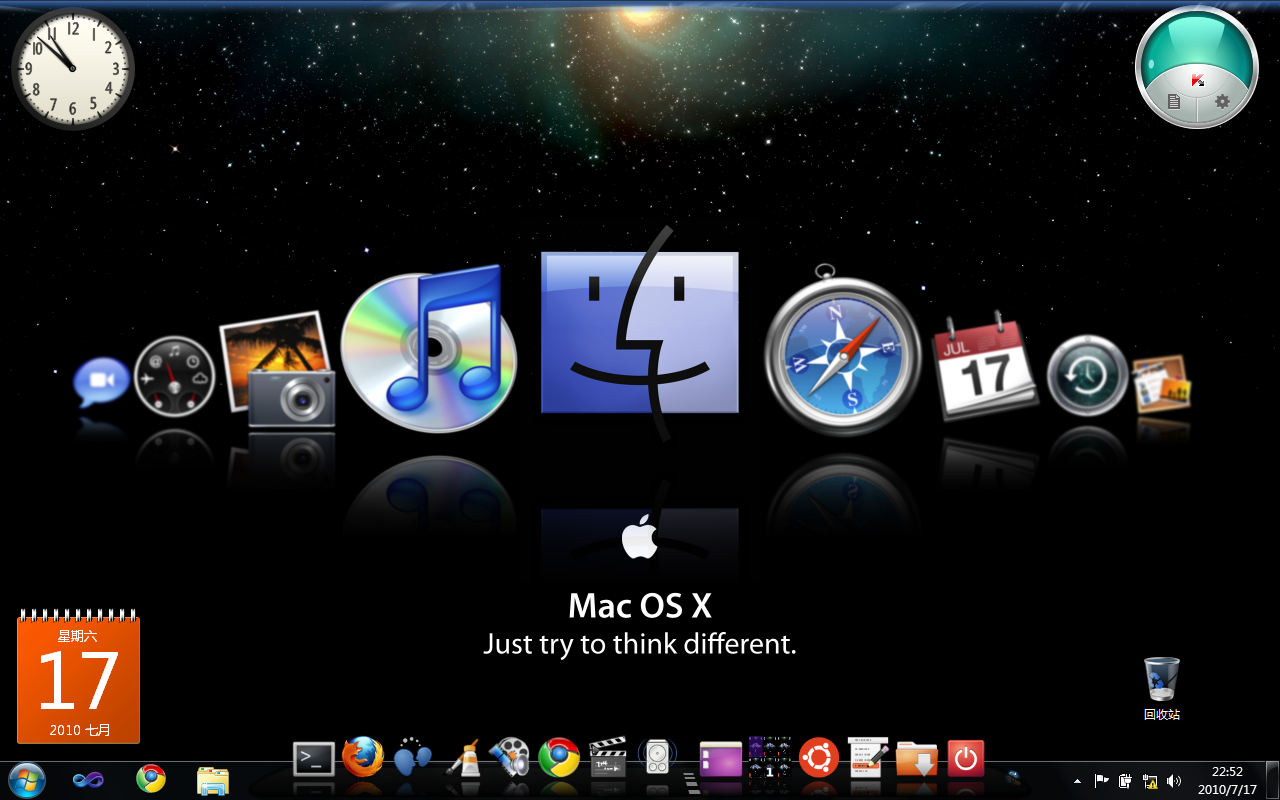Open the blue footprints icon in dock
The width and height of the screenshot is (1280, 800).
[412, 759]
